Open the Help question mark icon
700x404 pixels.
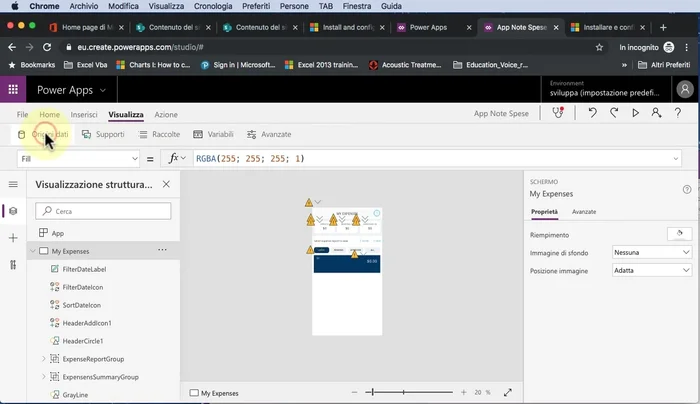(678, 113)
